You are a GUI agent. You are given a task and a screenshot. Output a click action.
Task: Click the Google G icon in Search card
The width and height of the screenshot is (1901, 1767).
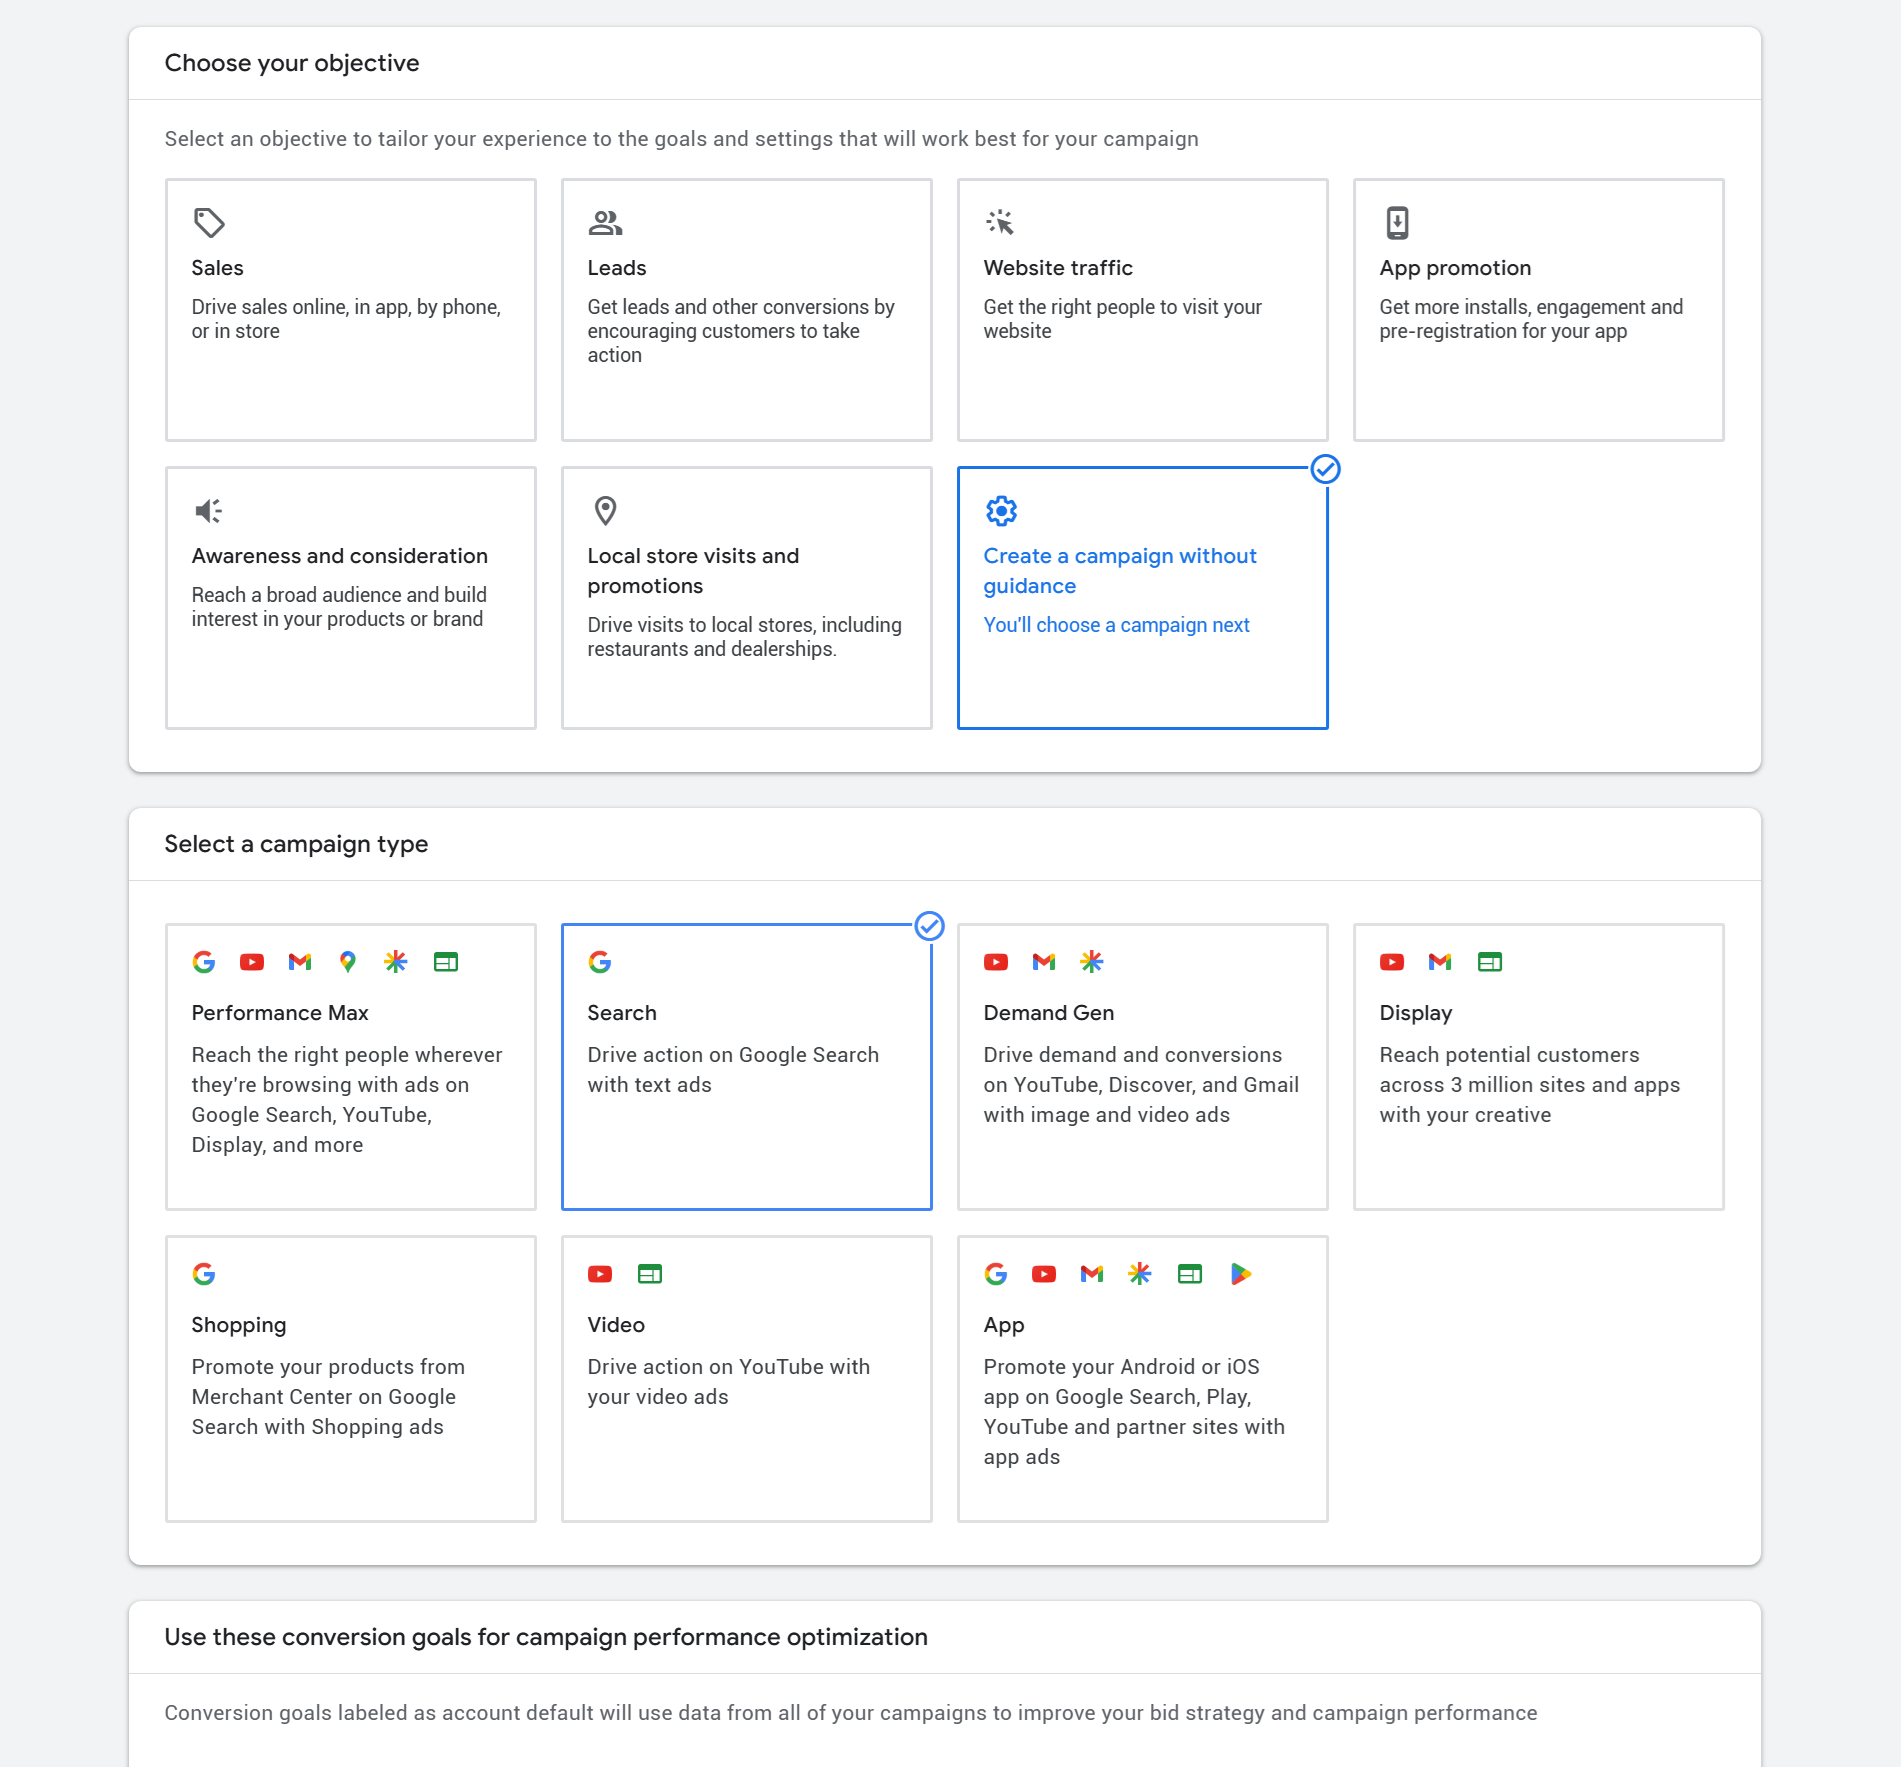click(x=600, y=962)
